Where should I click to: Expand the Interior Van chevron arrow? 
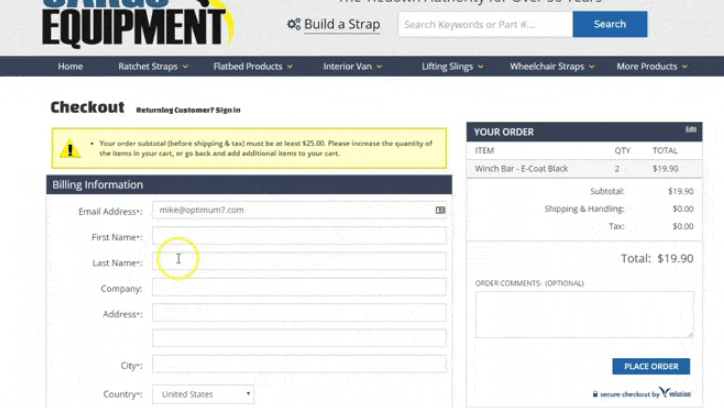[x=379, y=67]
